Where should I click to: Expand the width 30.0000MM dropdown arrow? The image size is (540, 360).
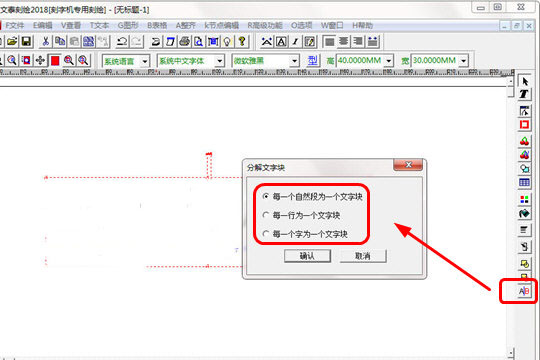tap(464, 61)
